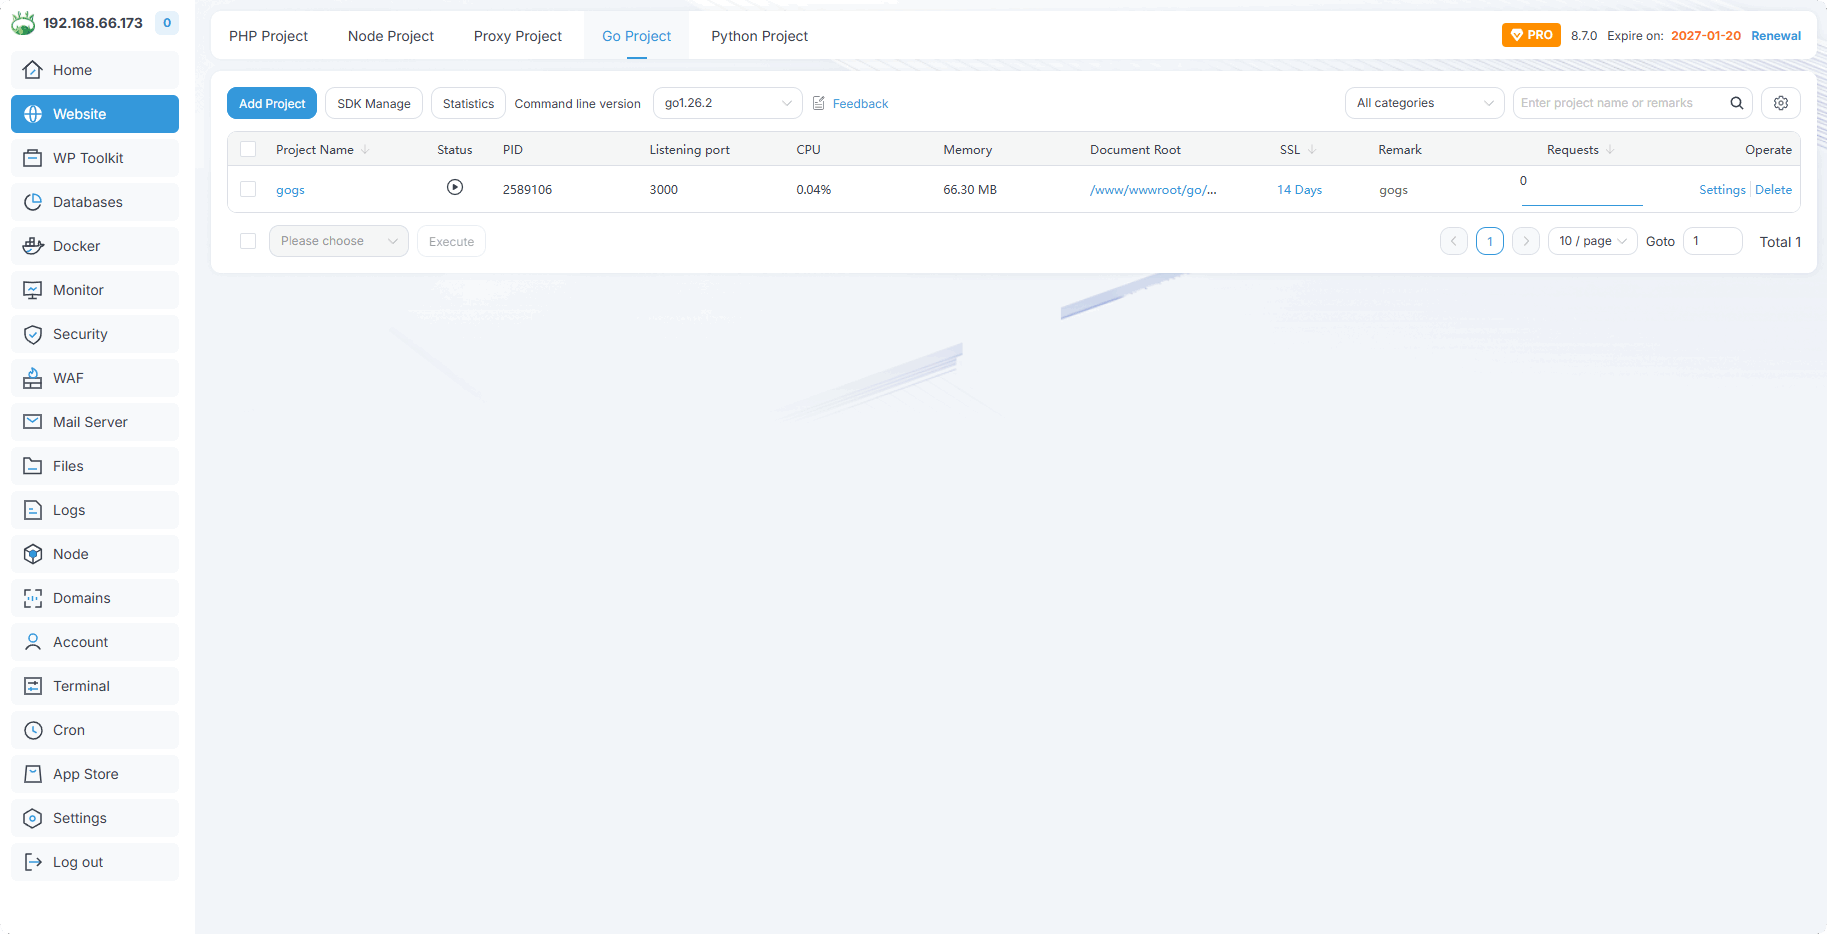Check the gogs project row checkbox
This screenshot has height=934, width=1827.
pos(248,189)
